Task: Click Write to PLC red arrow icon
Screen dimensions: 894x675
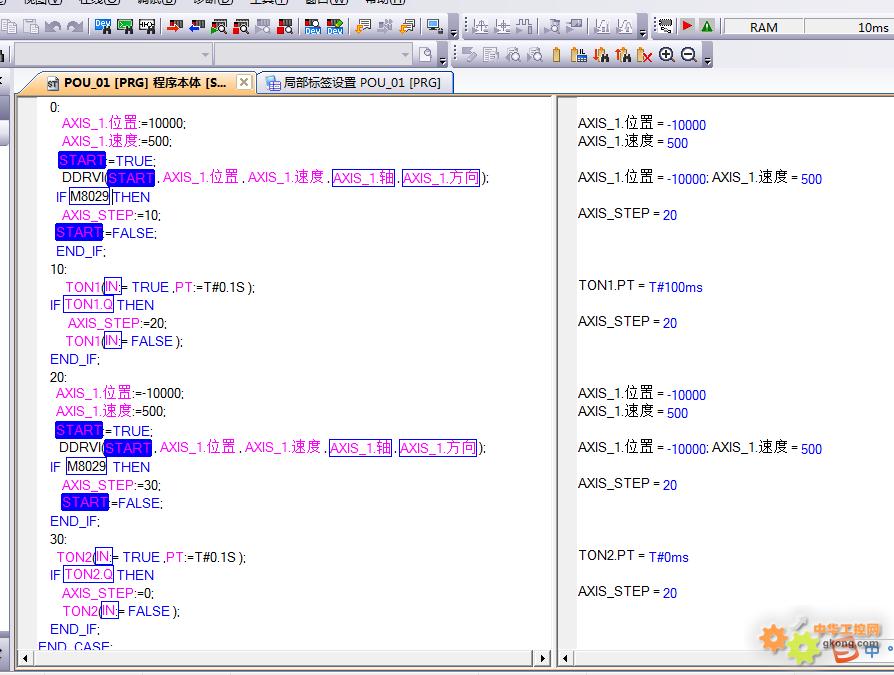Action: click(175, 26)
